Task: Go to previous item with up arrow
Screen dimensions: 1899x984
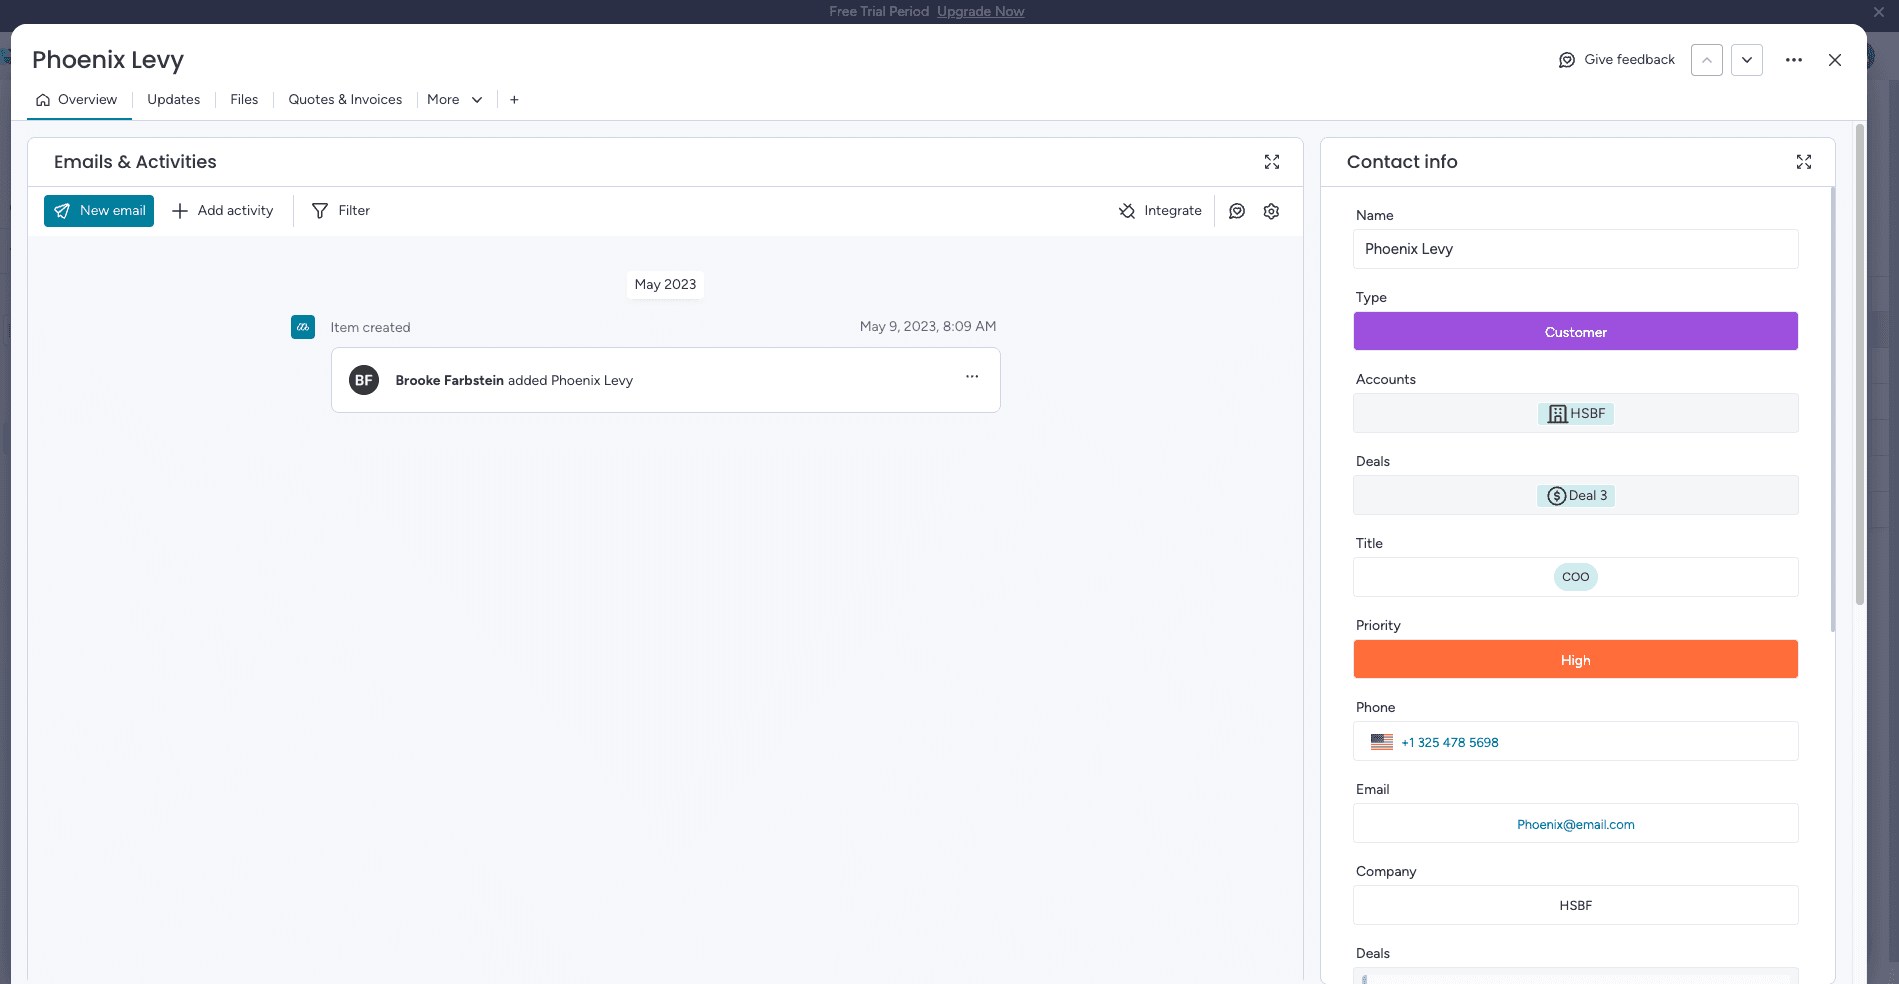Action: 1706,60
